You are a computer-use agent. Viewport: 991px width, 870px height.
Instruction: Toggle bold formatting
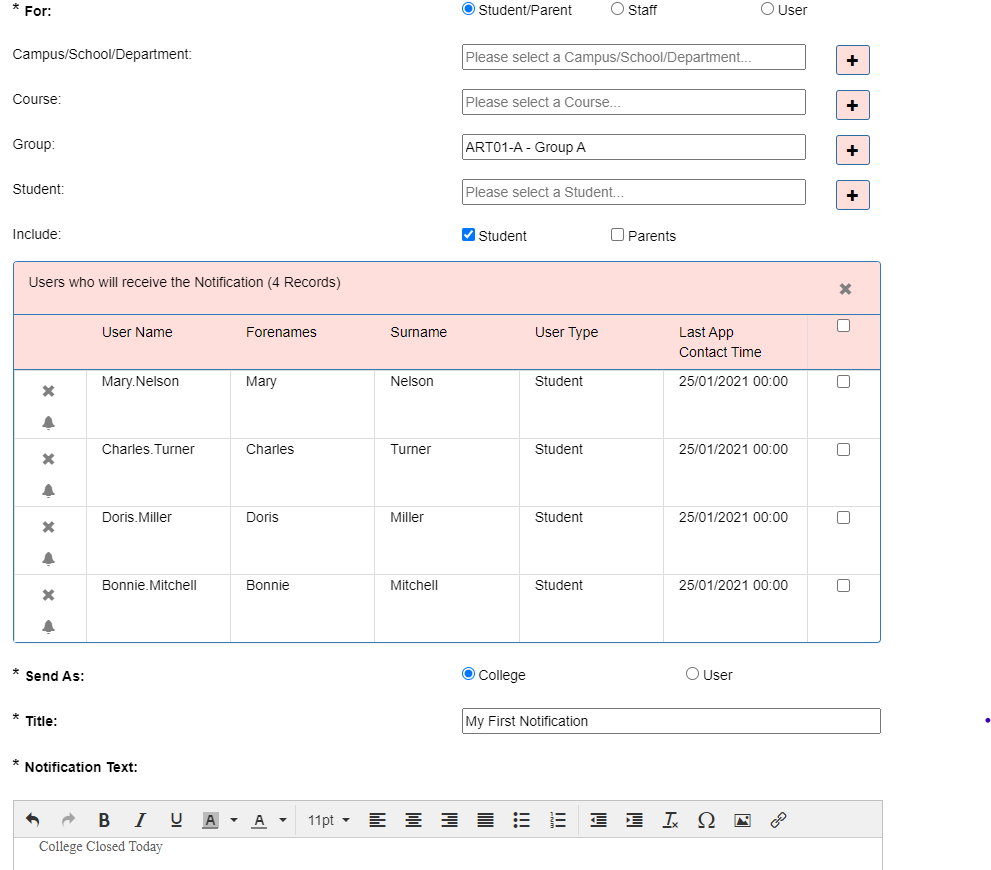[104, 820]
